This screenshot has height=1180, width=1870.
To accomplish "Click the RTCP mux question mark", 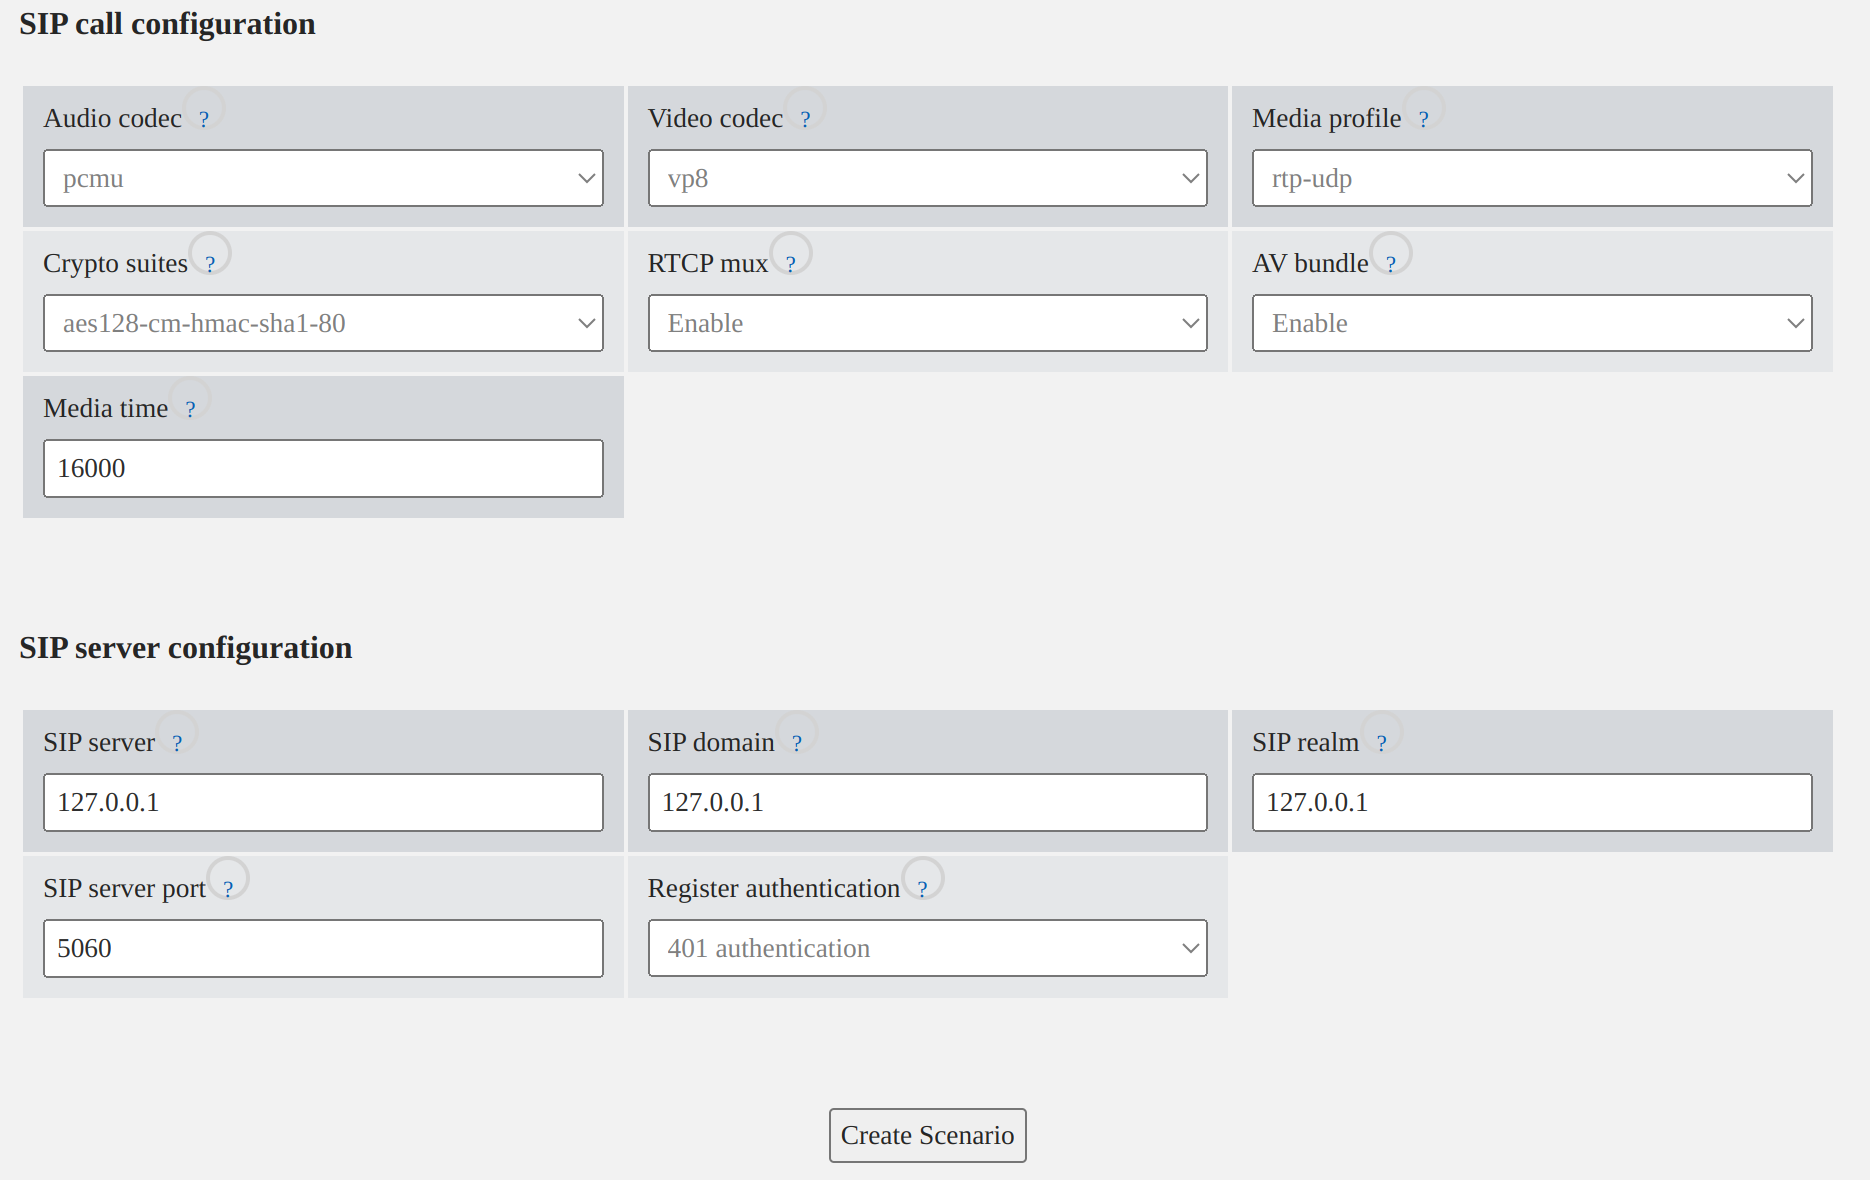I will (x=790, y=264).
